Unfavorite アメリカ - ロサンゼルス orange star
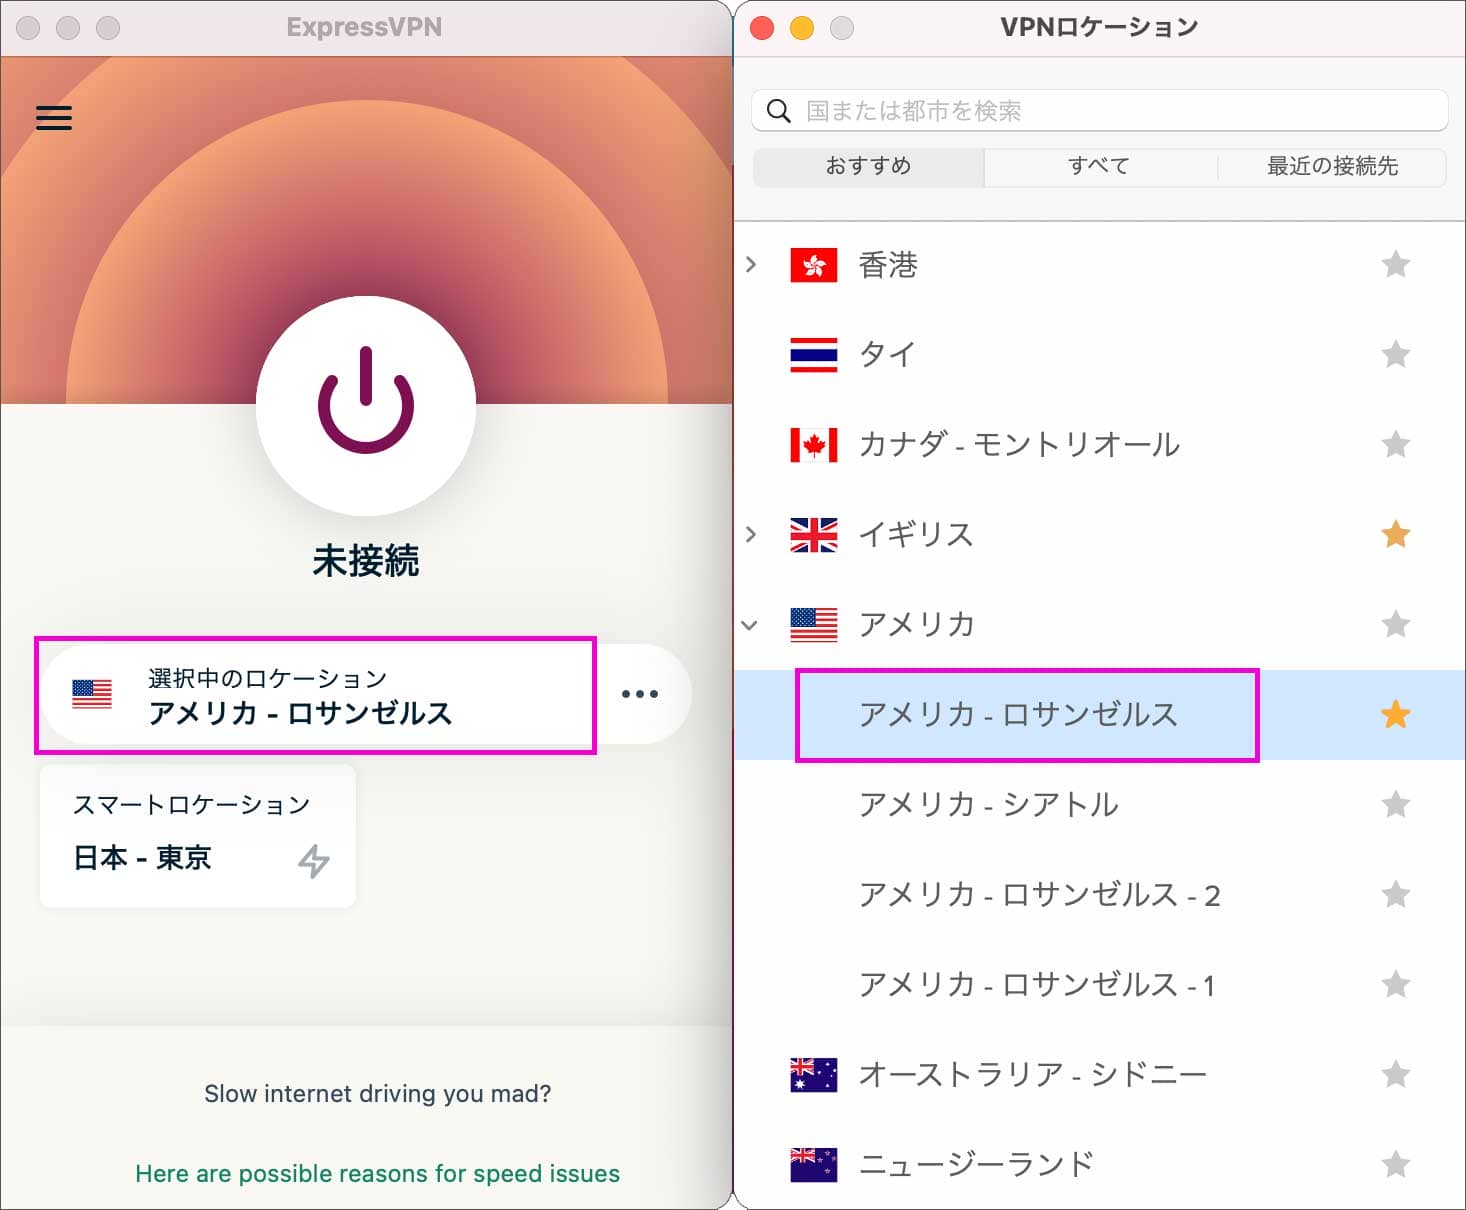The width and height of the screenshot is (1466, 1210). [1396, 715]
